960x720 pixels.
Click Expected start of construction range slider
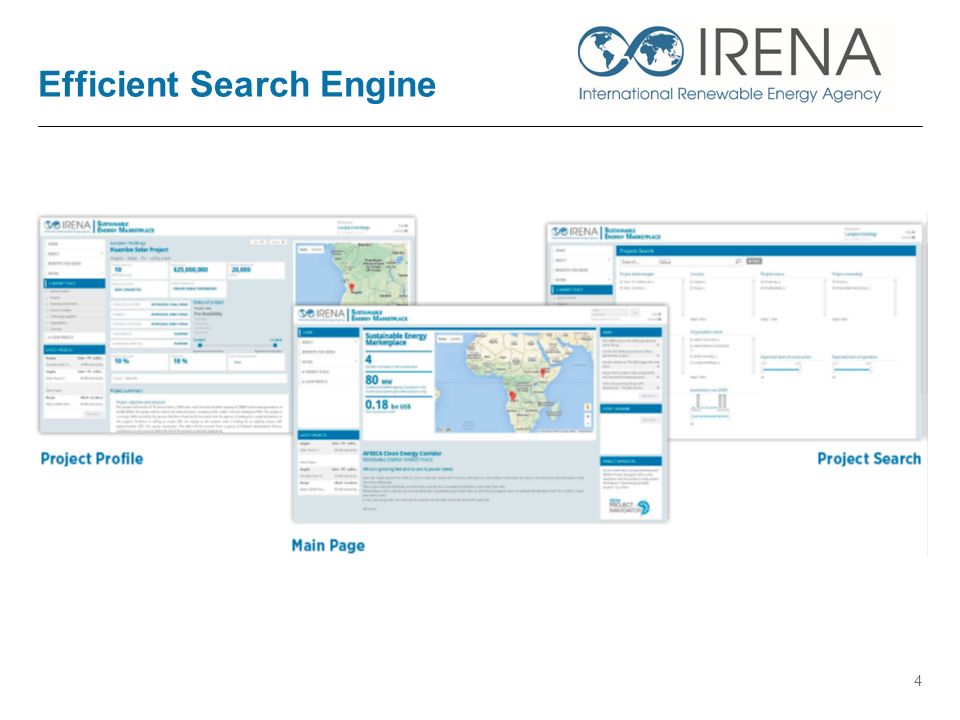781,369
